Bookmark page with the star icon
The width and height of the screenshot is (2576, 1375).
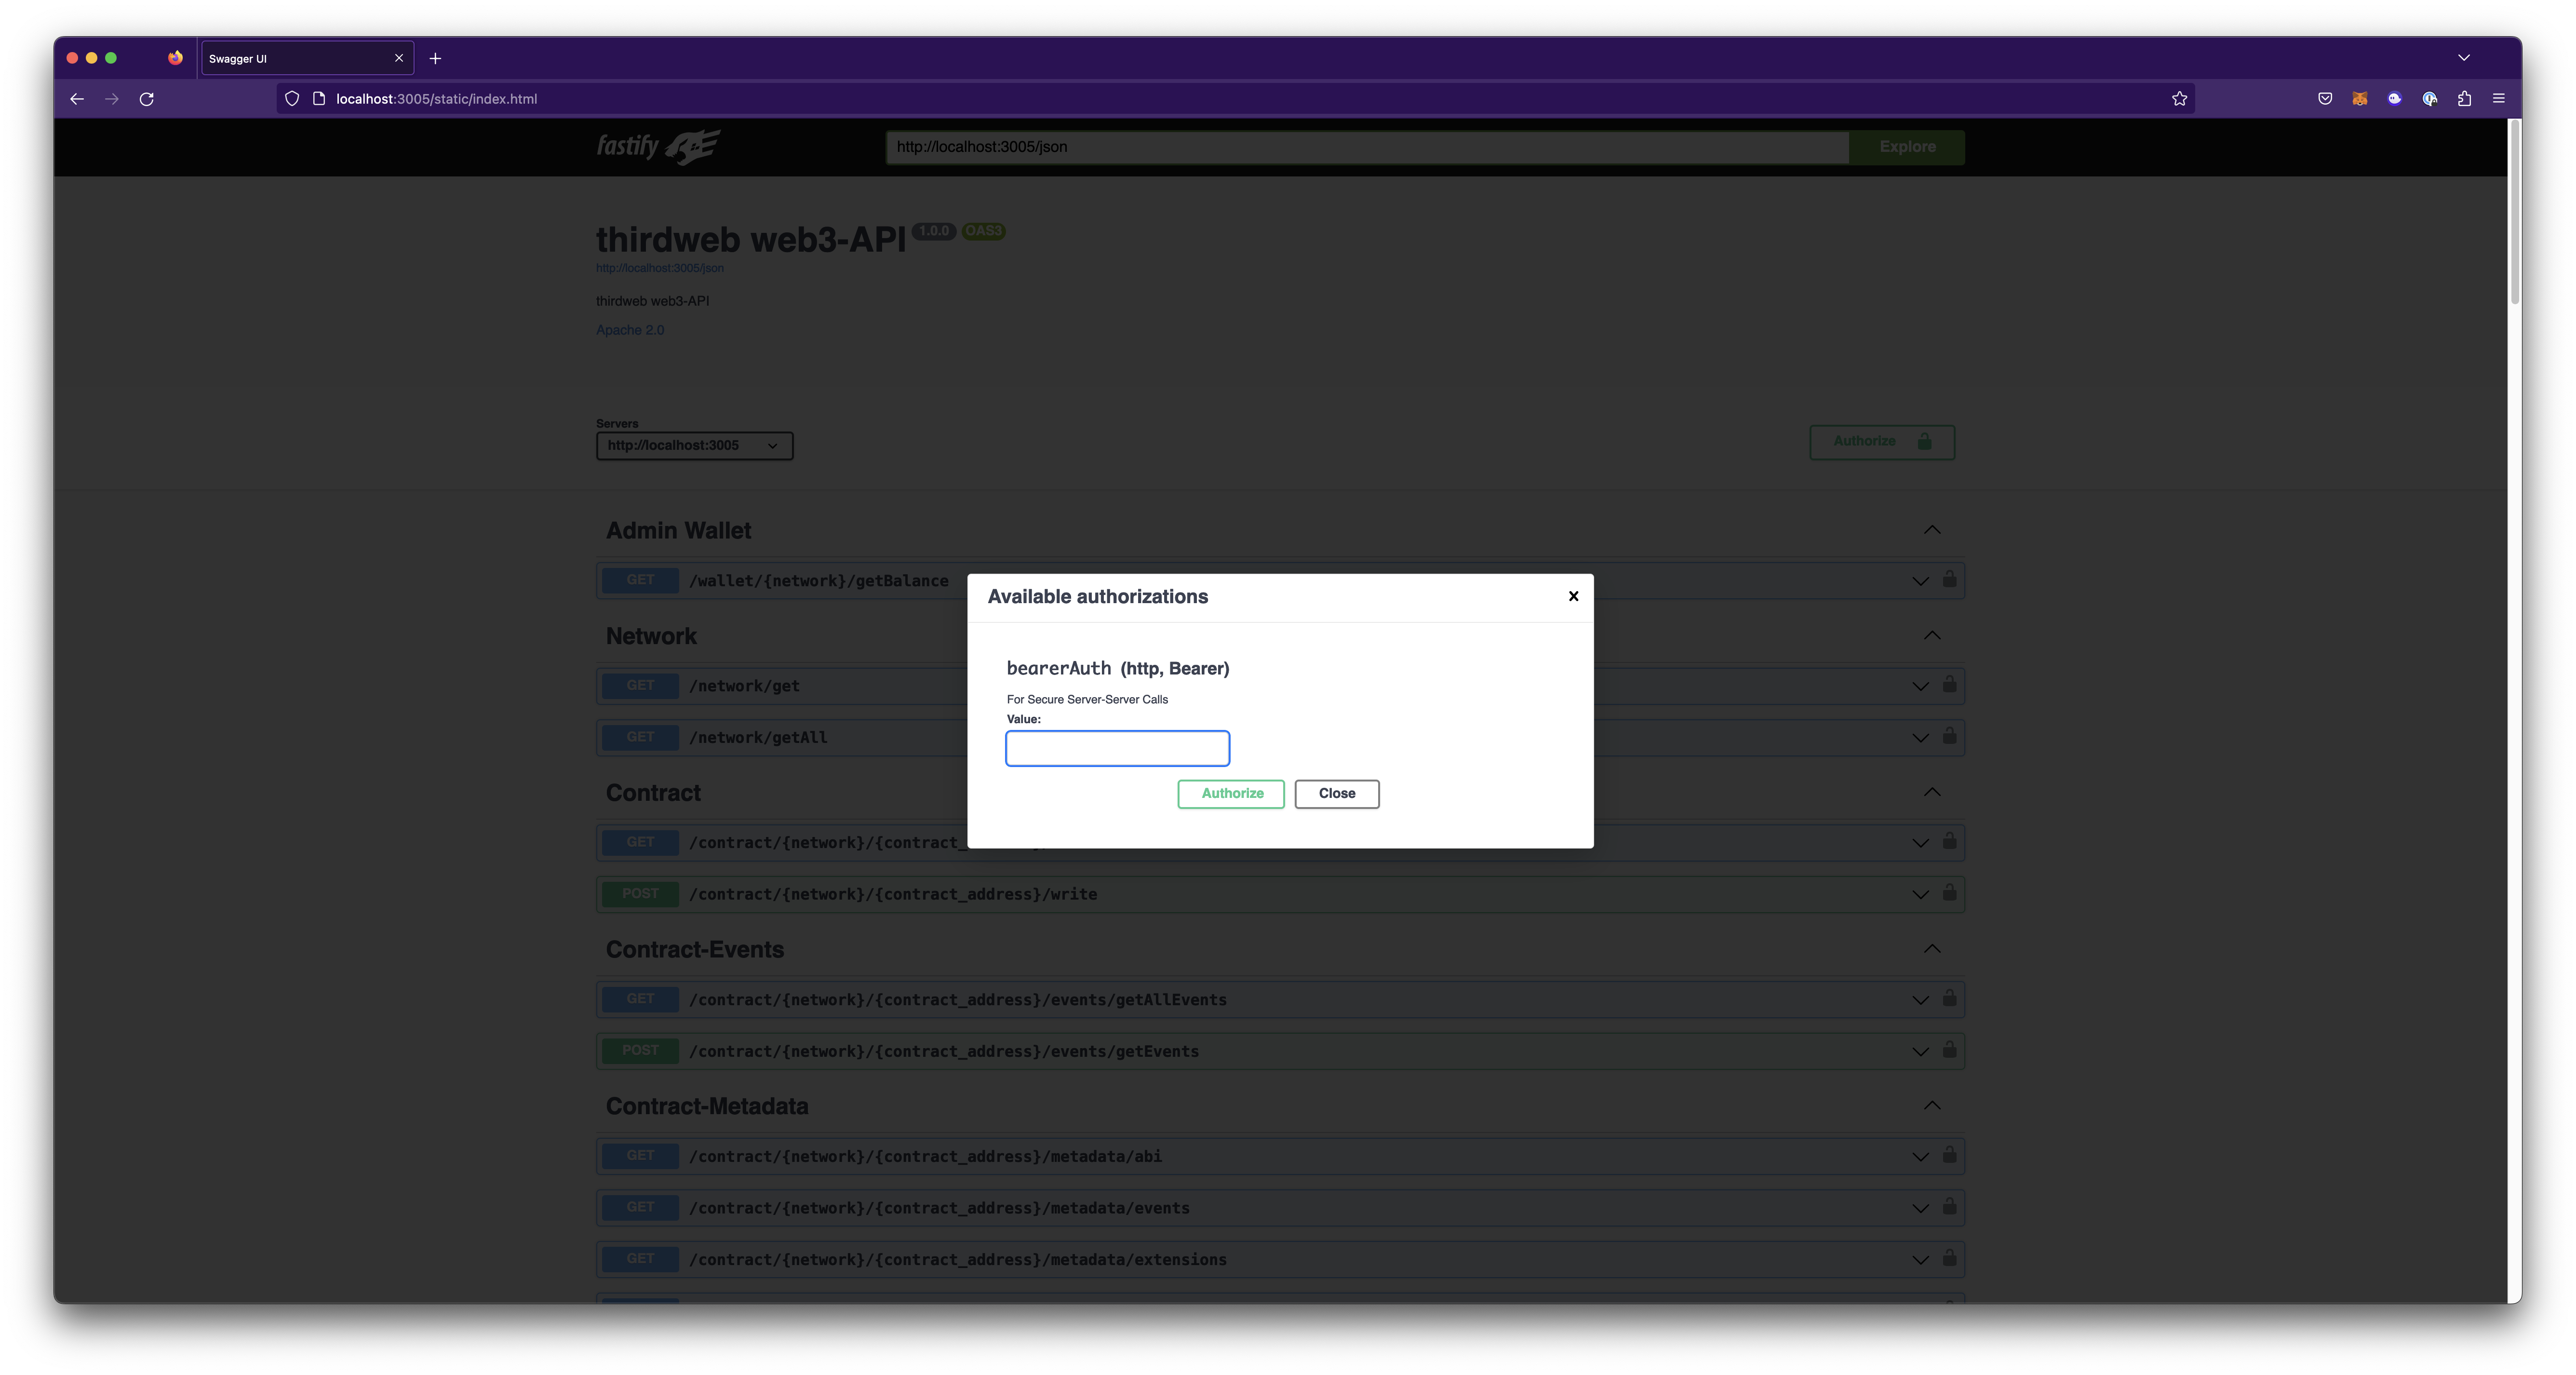click(x=2179, y=99)
